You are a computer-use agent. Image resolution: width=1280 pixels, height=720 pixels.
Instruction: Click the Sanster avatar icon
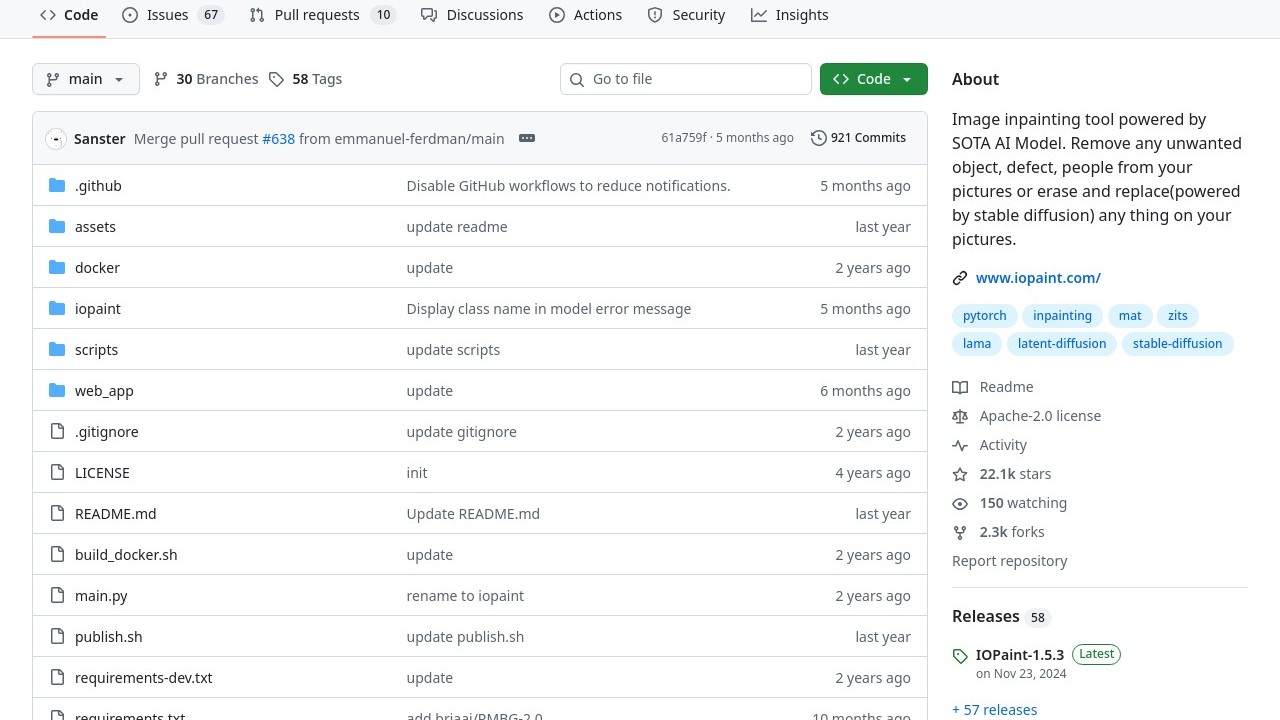[56, 139]
